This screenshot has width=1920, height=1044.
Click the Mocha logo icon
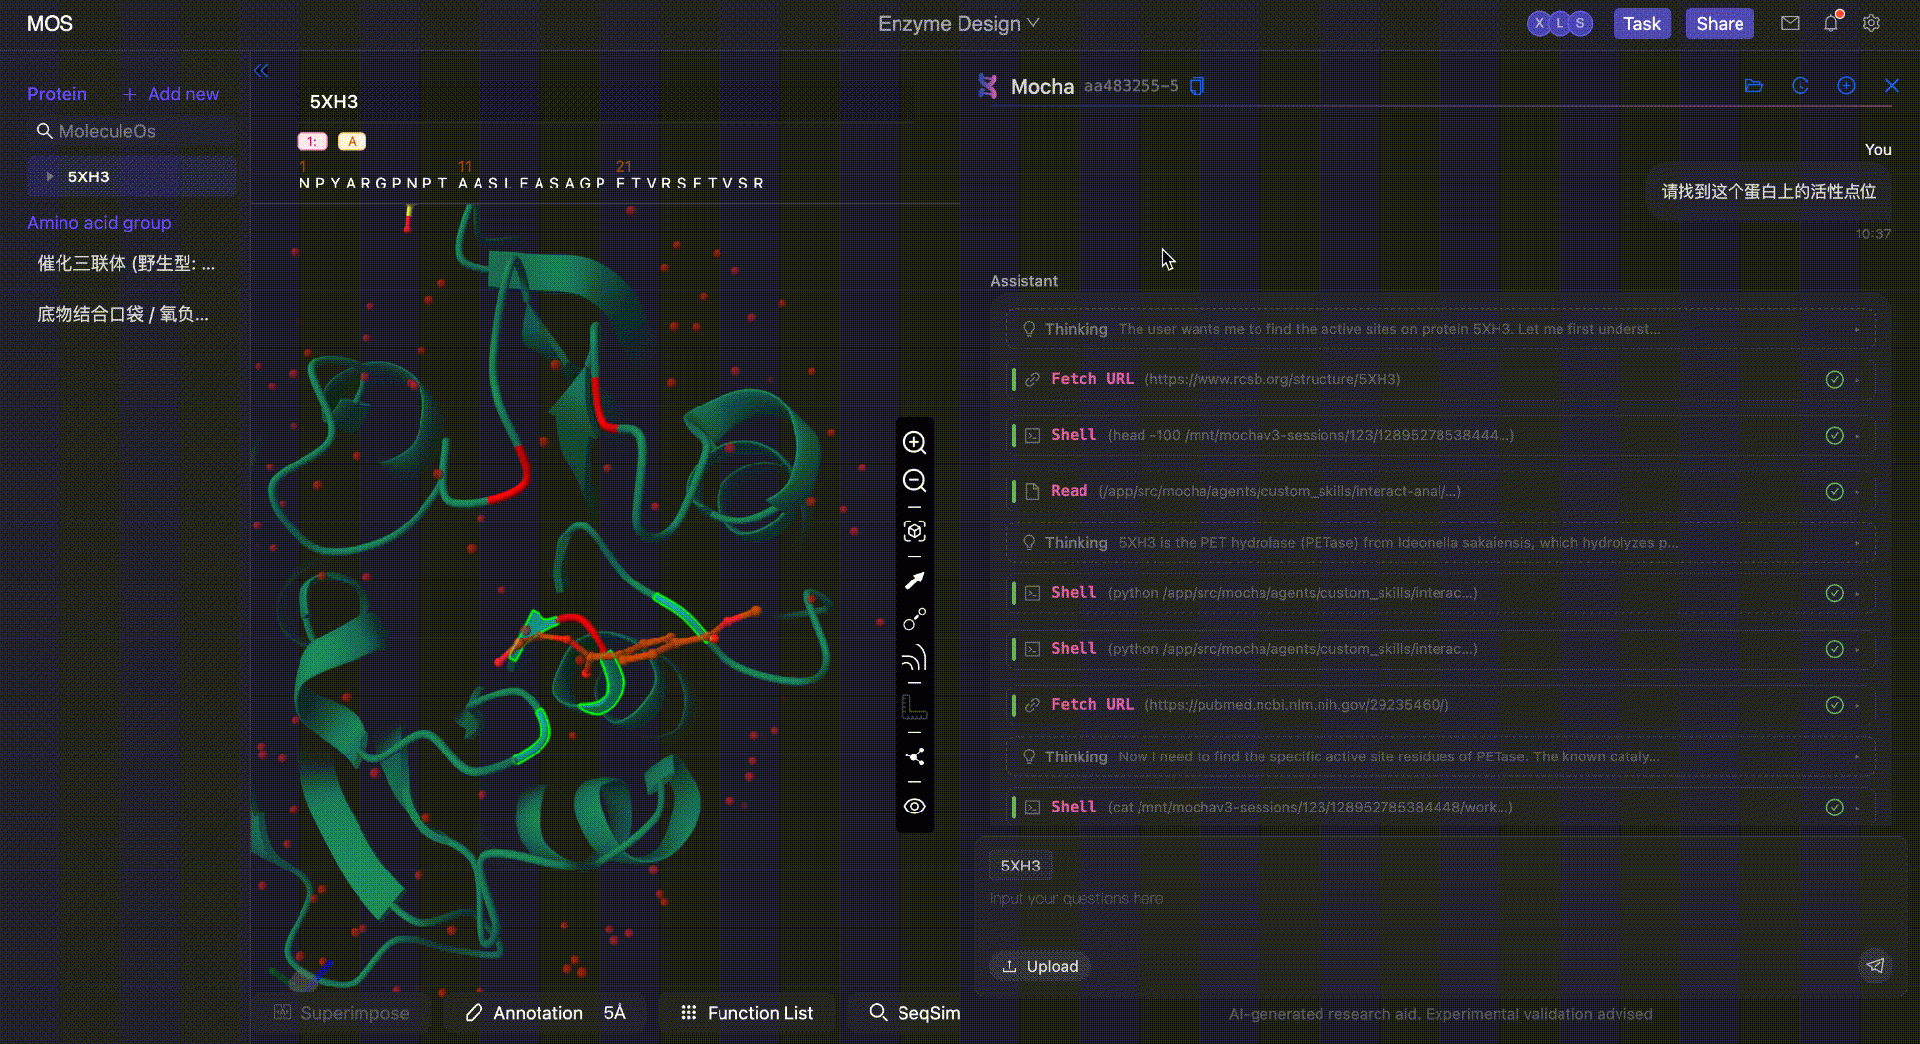988,86
